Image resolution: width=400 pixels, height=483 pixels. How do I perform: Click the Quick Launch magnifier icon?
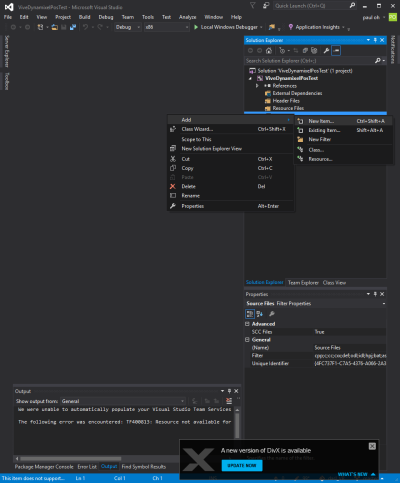tap(352, 5)
